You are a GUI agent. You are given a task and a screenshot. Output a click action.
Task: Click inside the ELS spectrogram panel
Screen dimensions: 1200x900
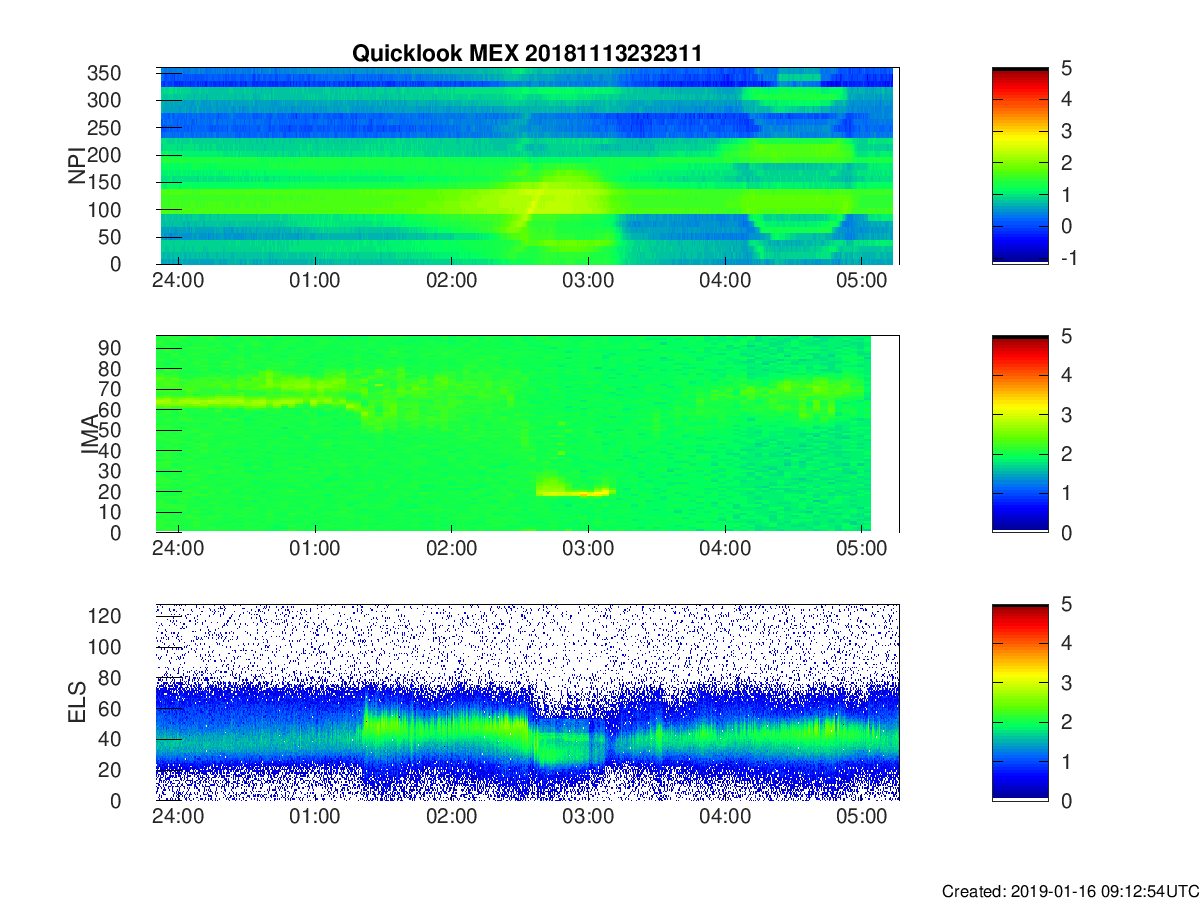pyautogui.click(x=527, y=702)
